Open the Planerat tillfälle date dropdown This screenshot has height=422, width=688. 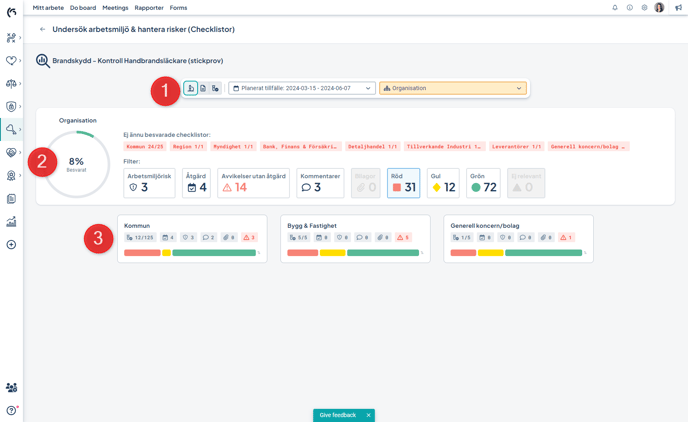[x=301, y=88]
